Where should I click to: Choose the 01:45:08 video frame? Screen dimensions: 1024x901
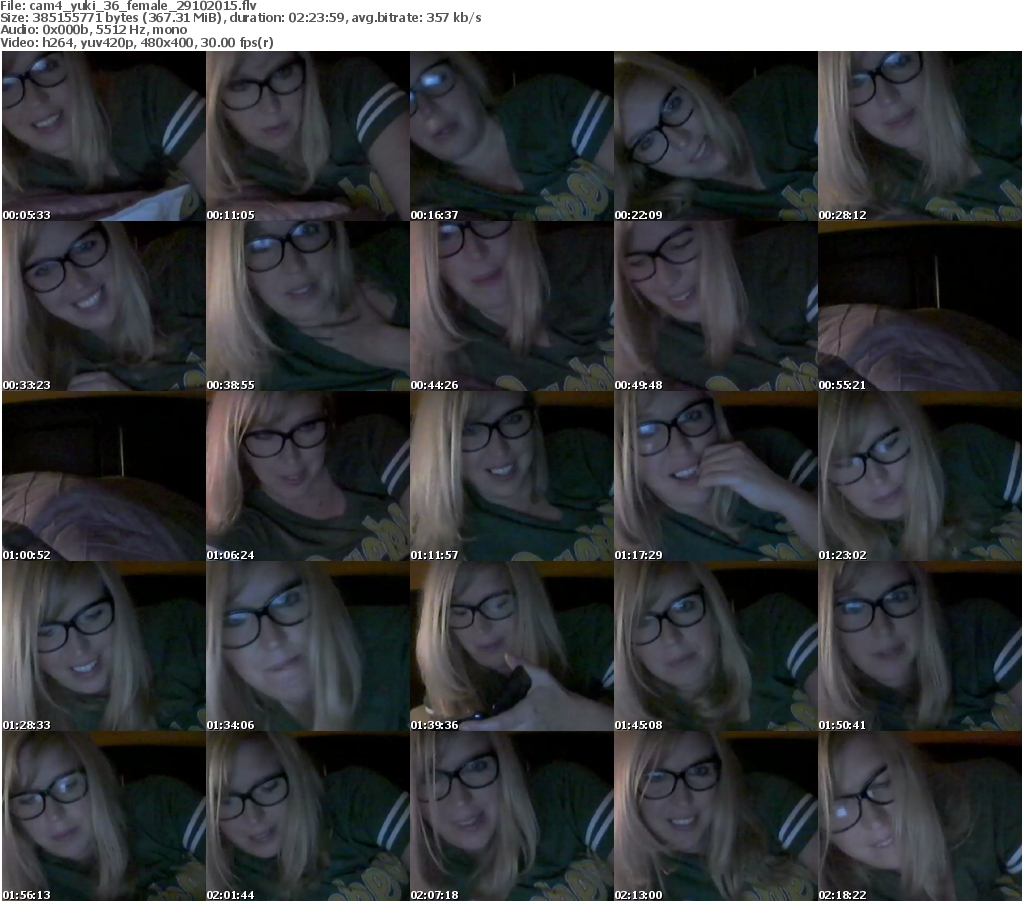tap(716, 646)
